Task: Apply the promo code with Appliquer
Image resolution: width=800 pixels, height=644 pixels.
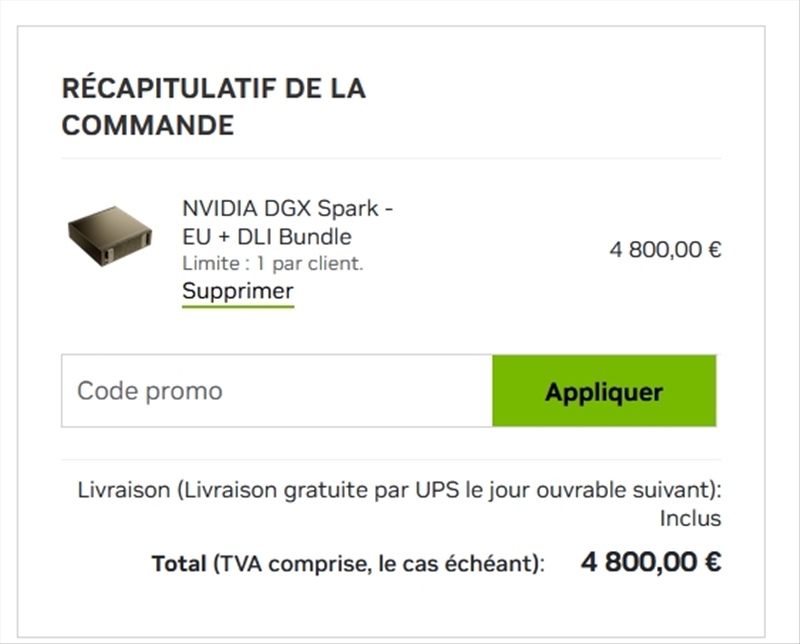Action: coord(604,391)
